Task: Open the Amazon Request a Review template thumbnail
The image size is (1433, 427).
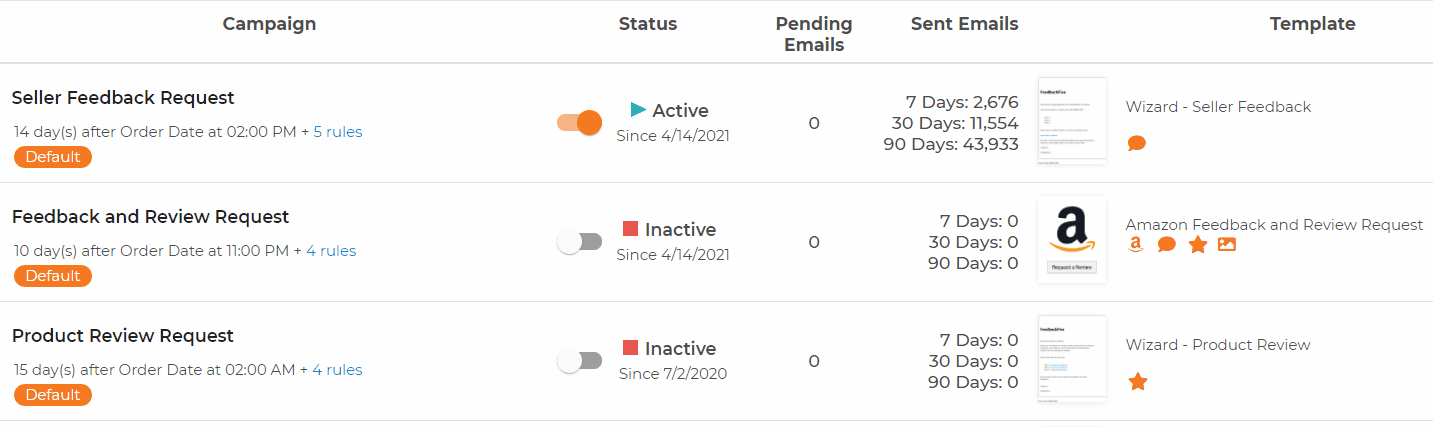Action: [1072, 241]
